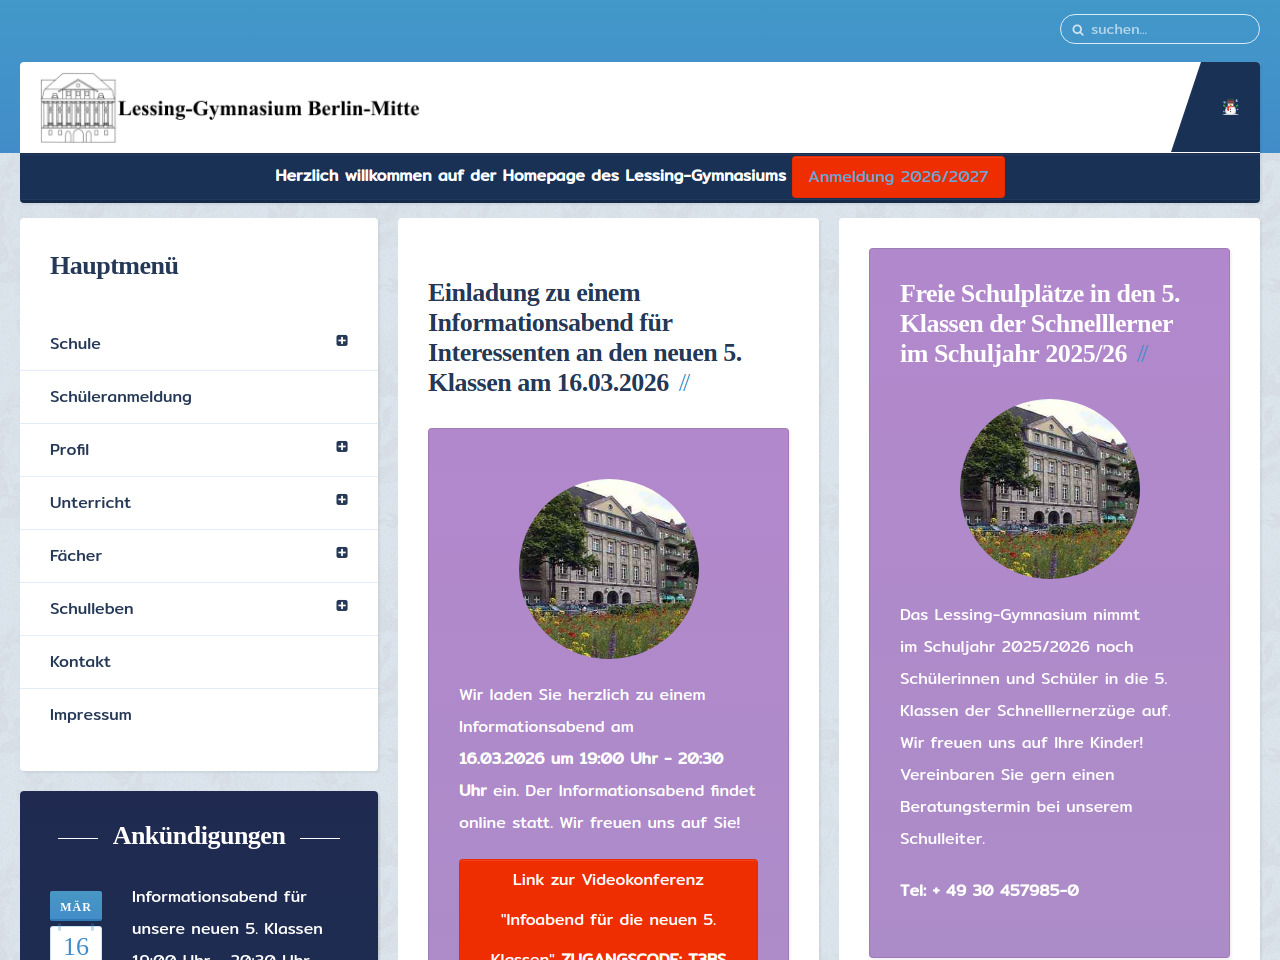The image size is (1280, 960).
Task: Expand the Unterricht submenu plus icon
Action: pyautogui.click(x=342, y=500)
